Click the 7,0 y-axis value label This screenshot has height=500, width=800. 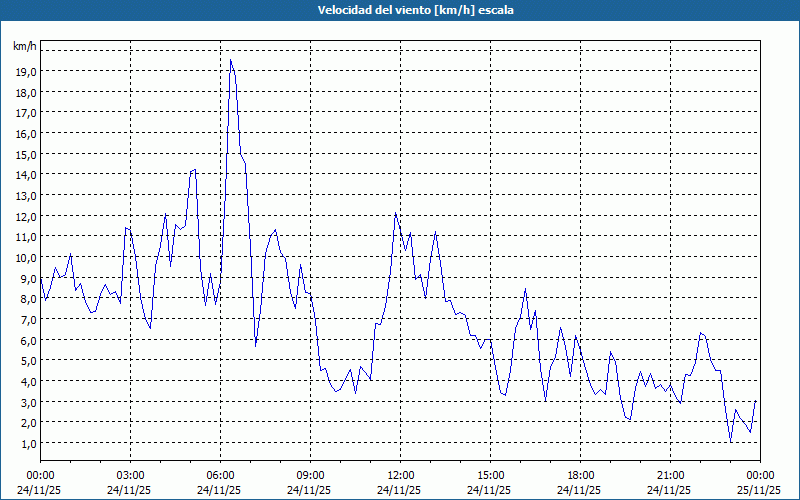[27, 319]
